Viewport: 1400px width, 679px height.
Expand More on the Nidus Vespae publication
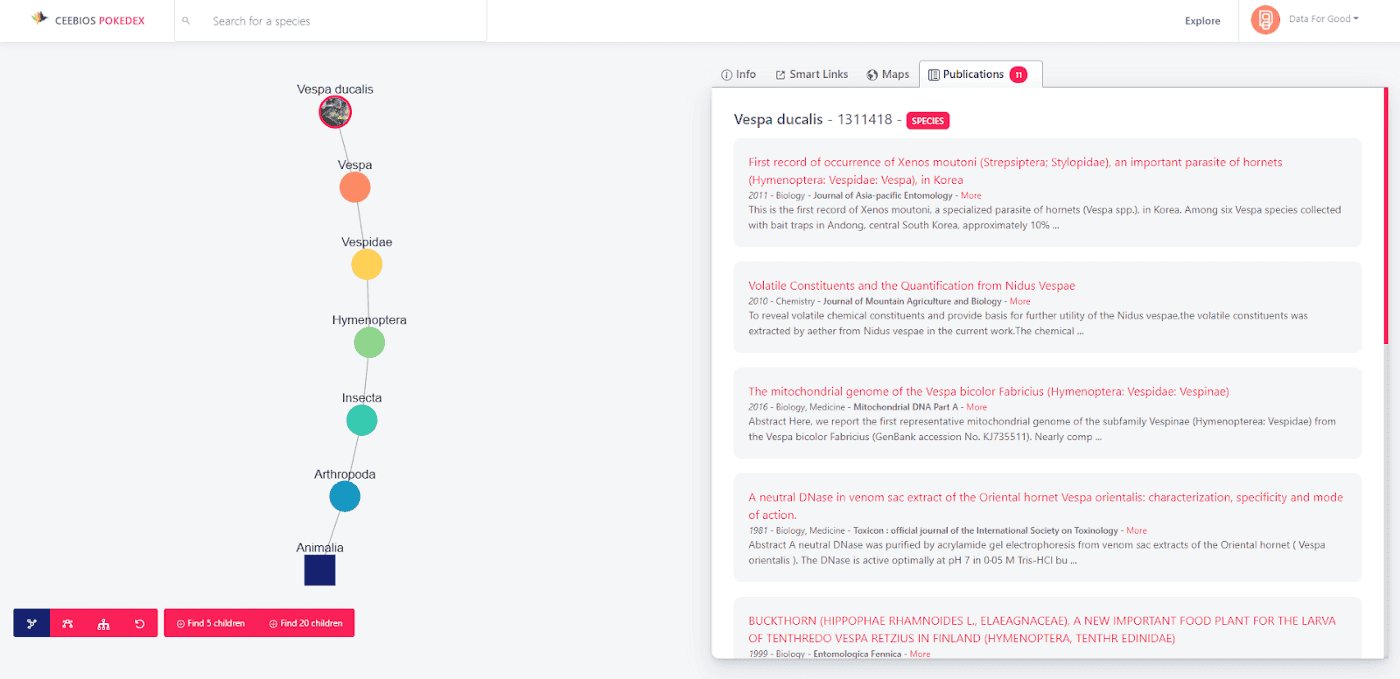click(x=1019, y=301)
